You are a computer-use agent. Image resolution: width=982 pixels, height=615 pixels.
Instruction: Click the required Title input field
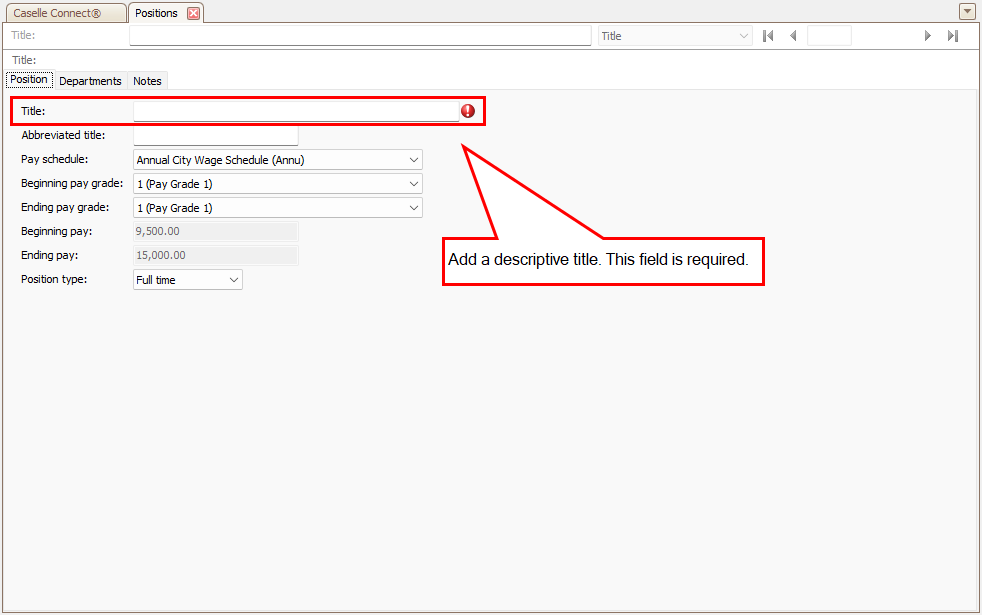tap(296, 111)
